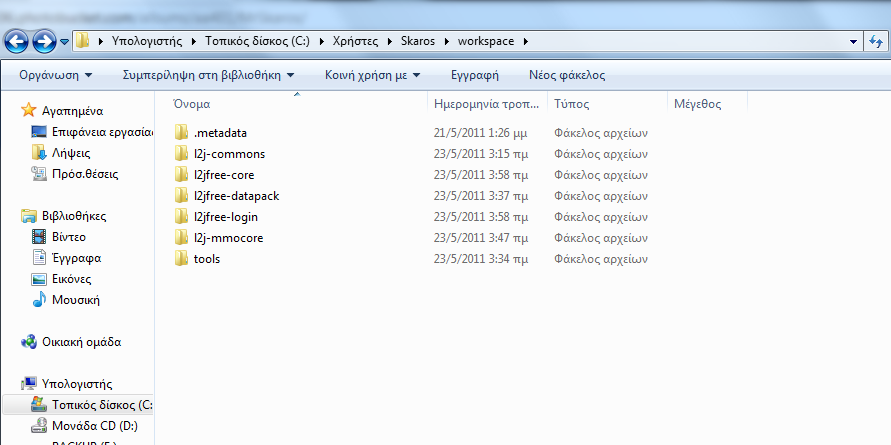Select Χρήστες in the address path
The height and width of the screenshot is (445, 891).
tap(355, 41)
